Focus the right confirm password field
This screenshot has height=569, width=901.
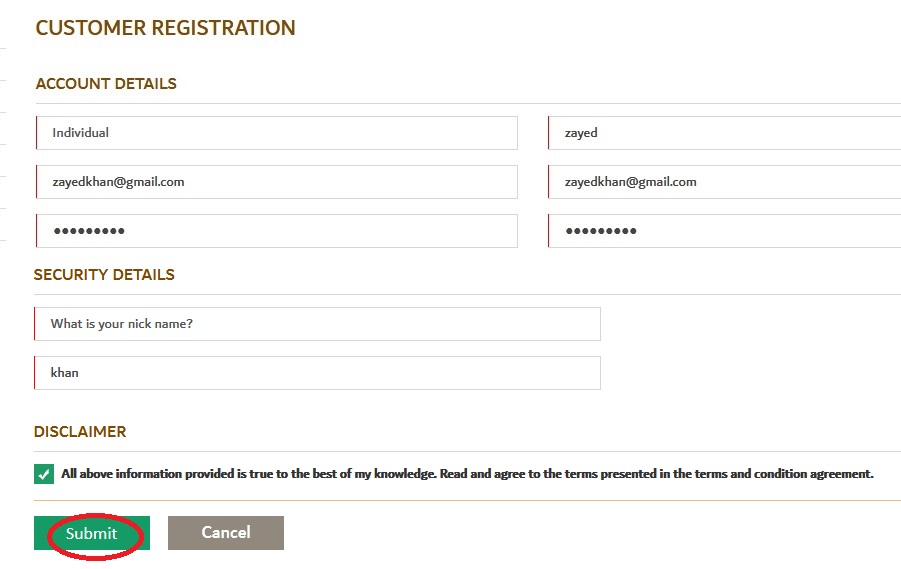(x=724, y=231)
